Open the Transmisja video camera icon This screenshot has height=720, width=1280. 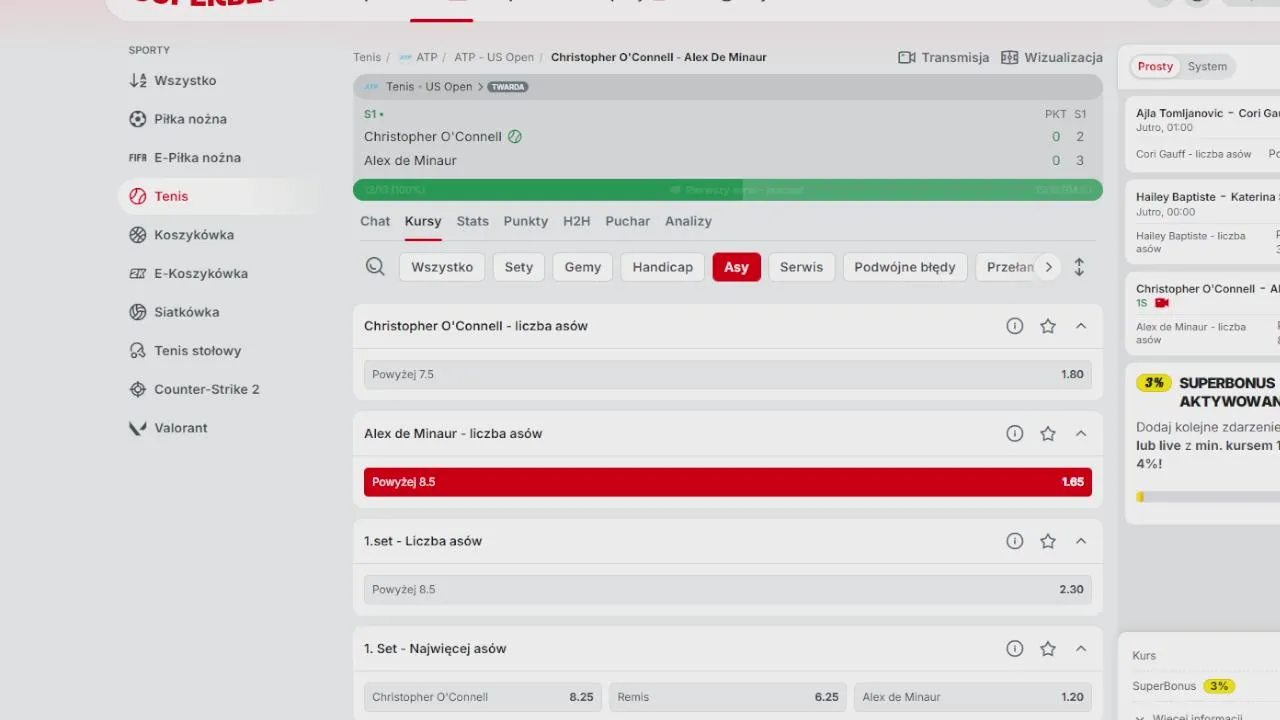(x=907, y=58)
